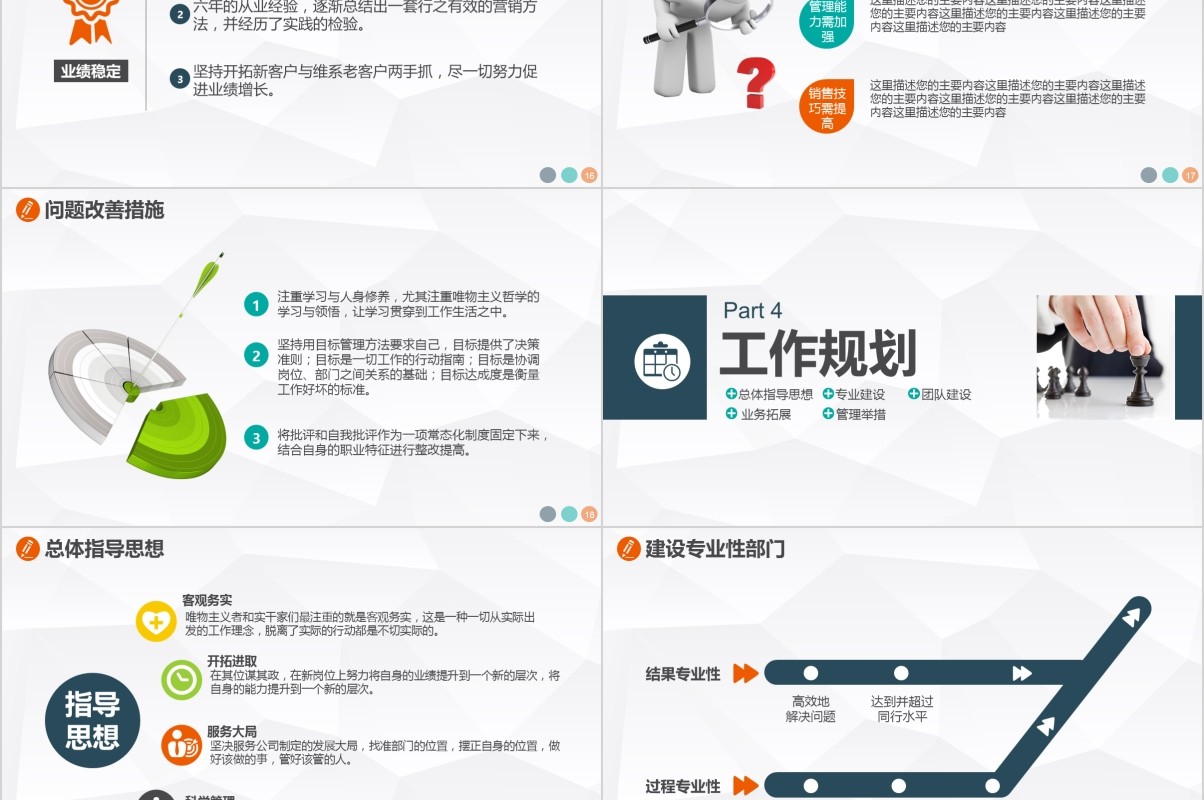1204x800 pixels.
Task: Click the green arrow and target graphic
Action: click(x=138, y=367)
